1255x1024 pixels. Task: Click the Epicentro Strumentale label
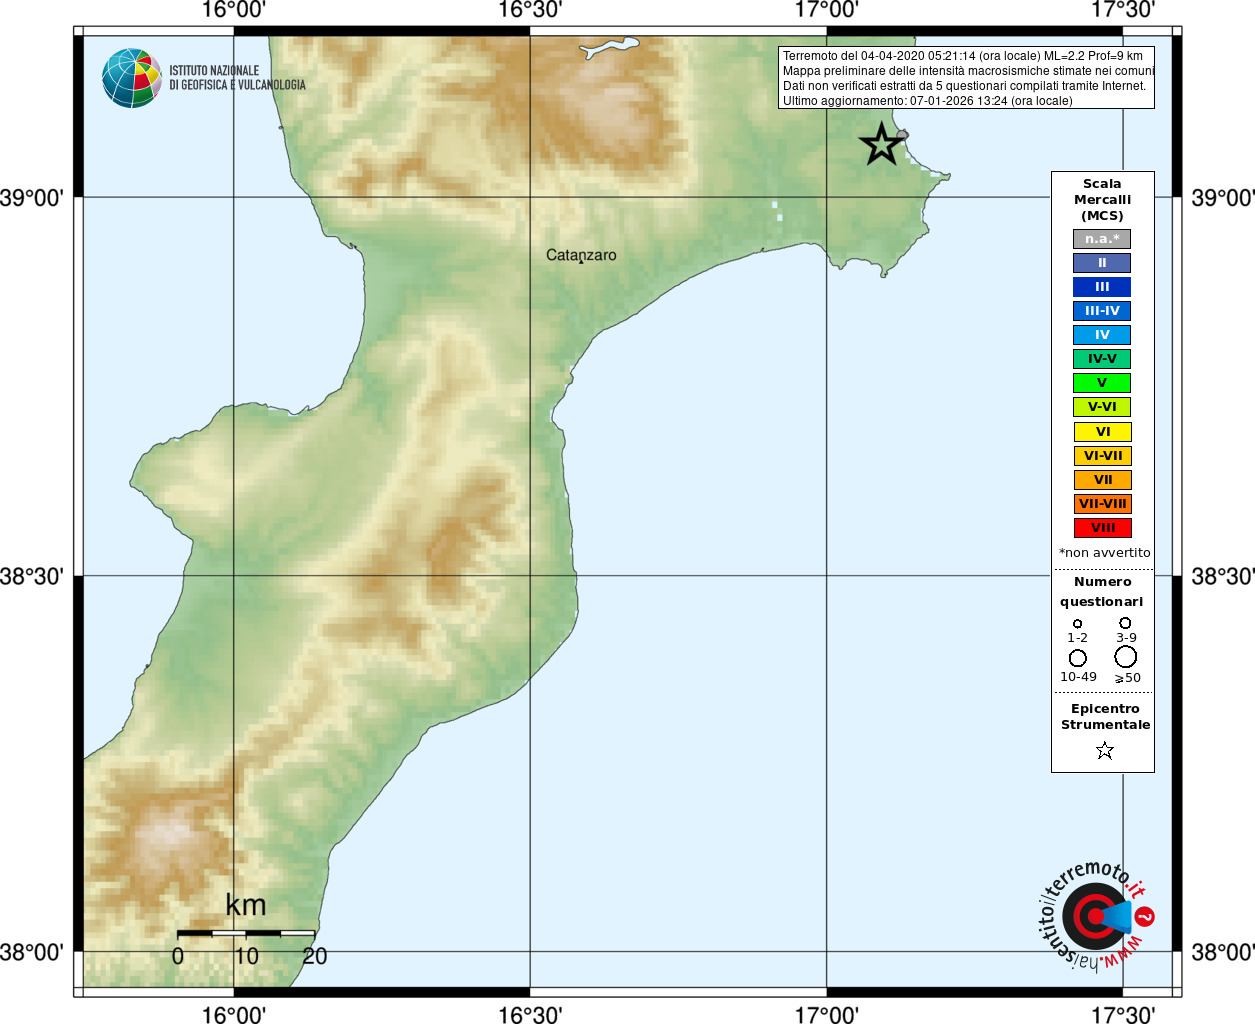[x=1105, y=717]
